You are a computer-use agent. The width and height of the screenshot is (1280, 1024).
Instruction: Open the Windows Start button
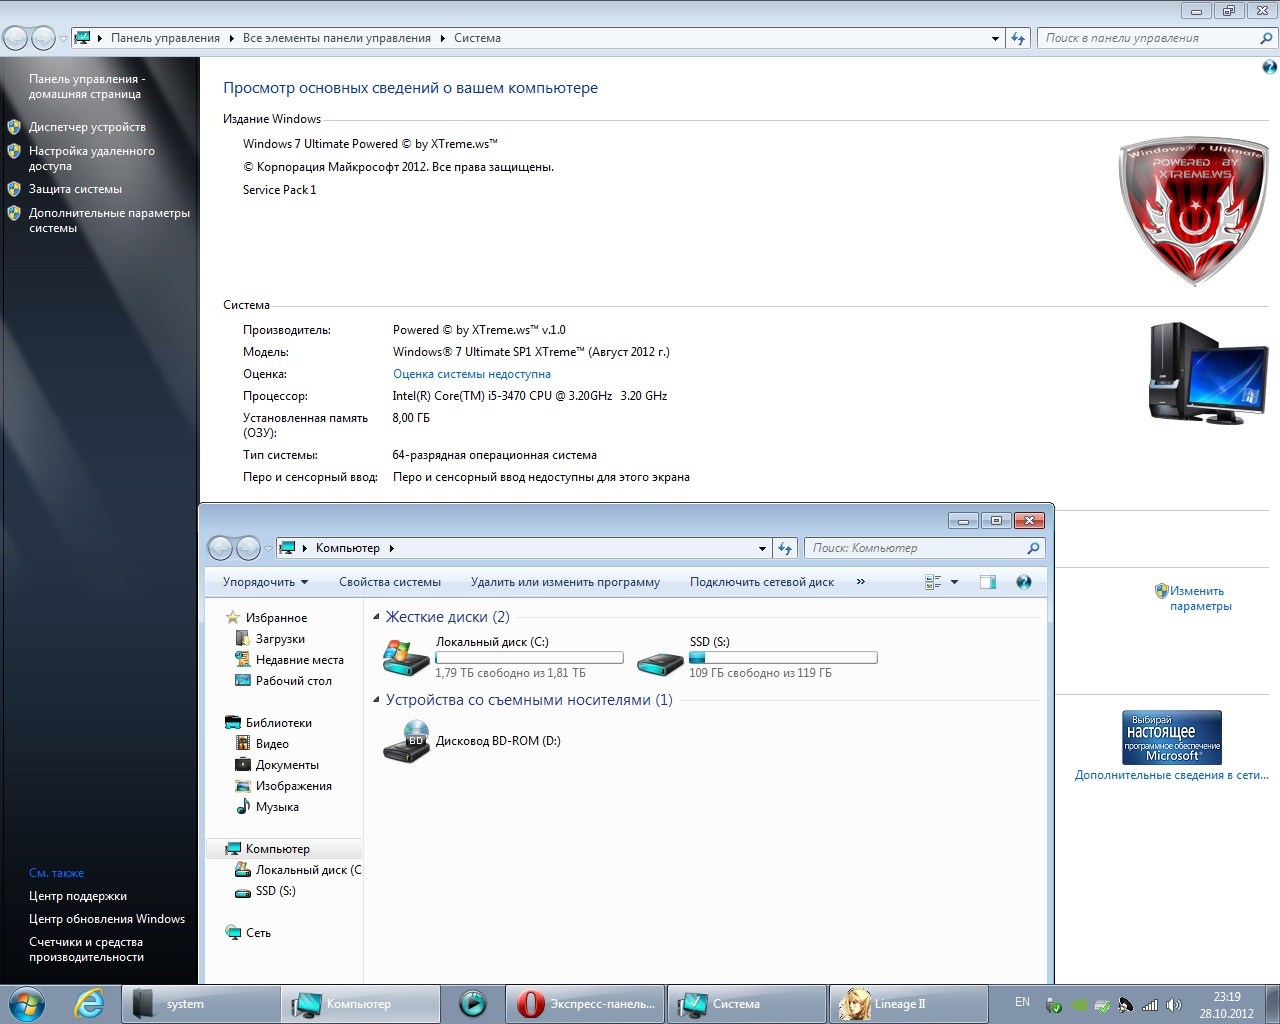point(26,1003)
